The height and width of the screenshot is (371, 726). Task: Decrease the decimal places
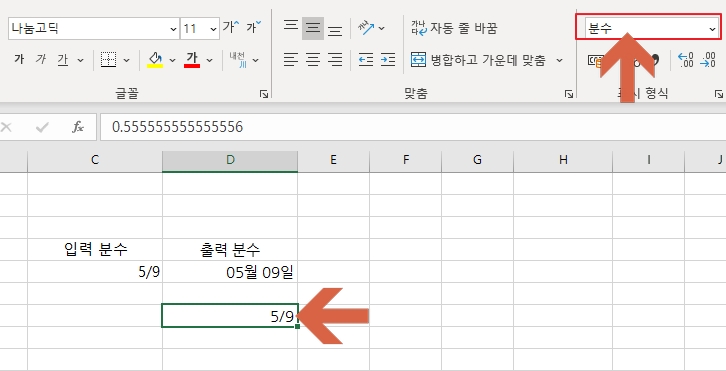pyautogui.click(x=708, y=60)
